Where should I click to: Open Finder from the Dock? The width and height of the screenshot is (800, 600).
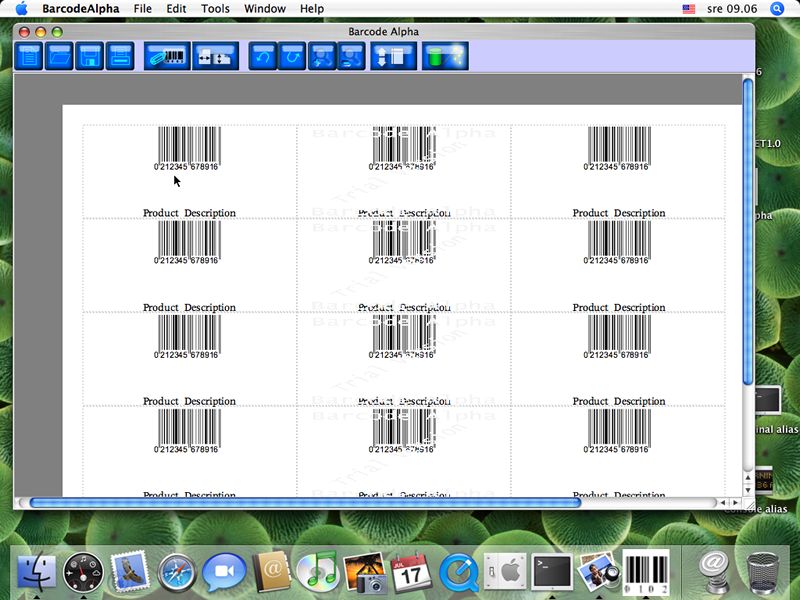36,572
